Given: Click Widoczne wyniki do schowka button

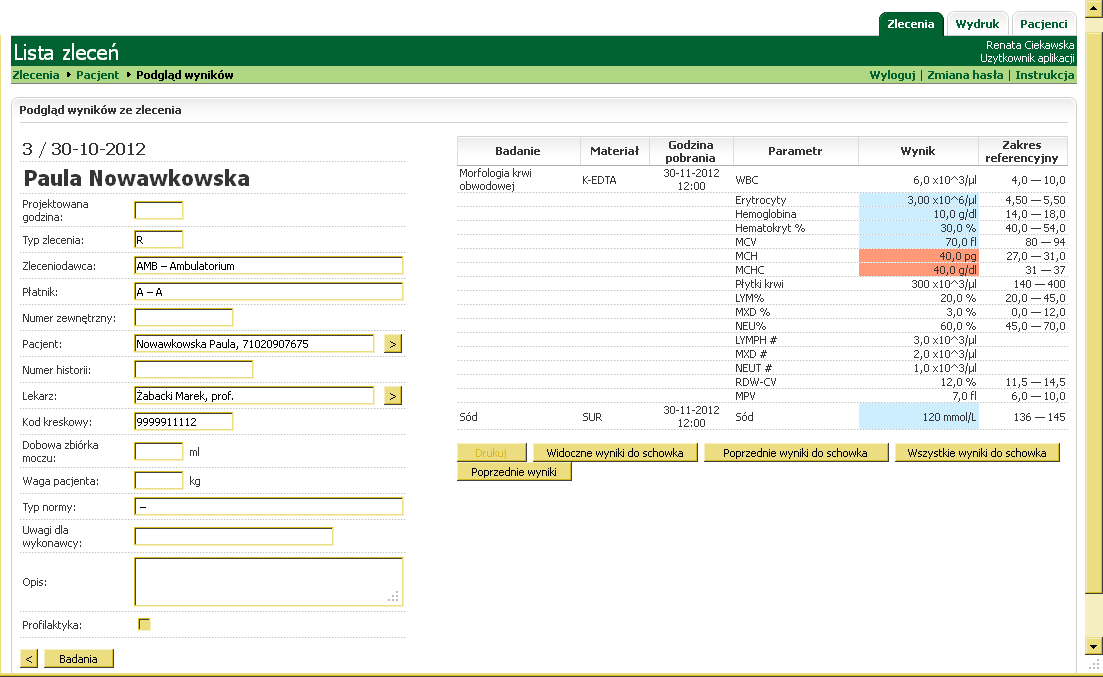Looking at the screenshot, I should click(x=615, y=453).
